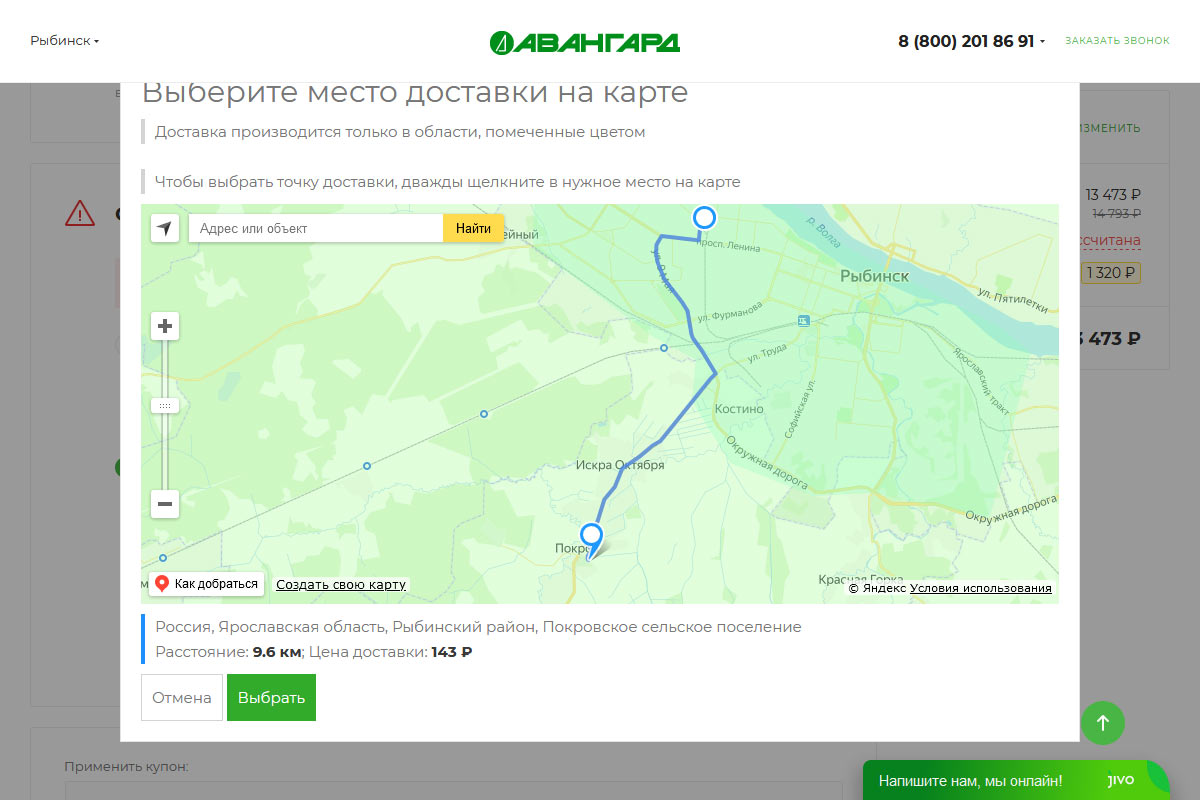Screen dimensions: 1200x800
Task: Open the Создать свою карту link
Action: tap(341, 584)
